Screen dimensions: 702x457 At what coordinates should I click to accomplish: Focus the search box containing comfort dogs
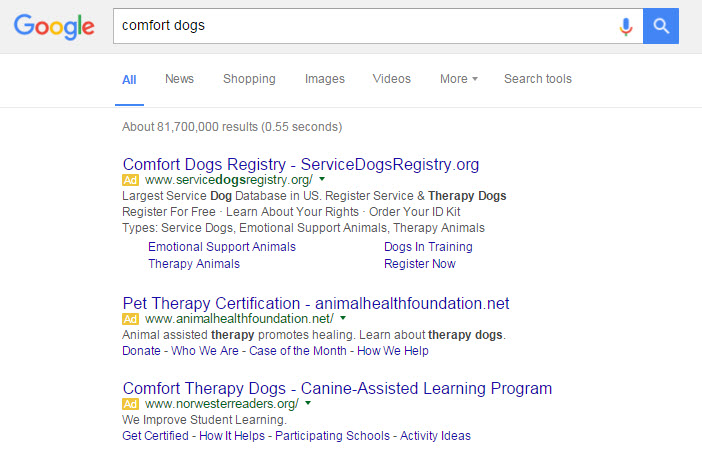[378, 26]
